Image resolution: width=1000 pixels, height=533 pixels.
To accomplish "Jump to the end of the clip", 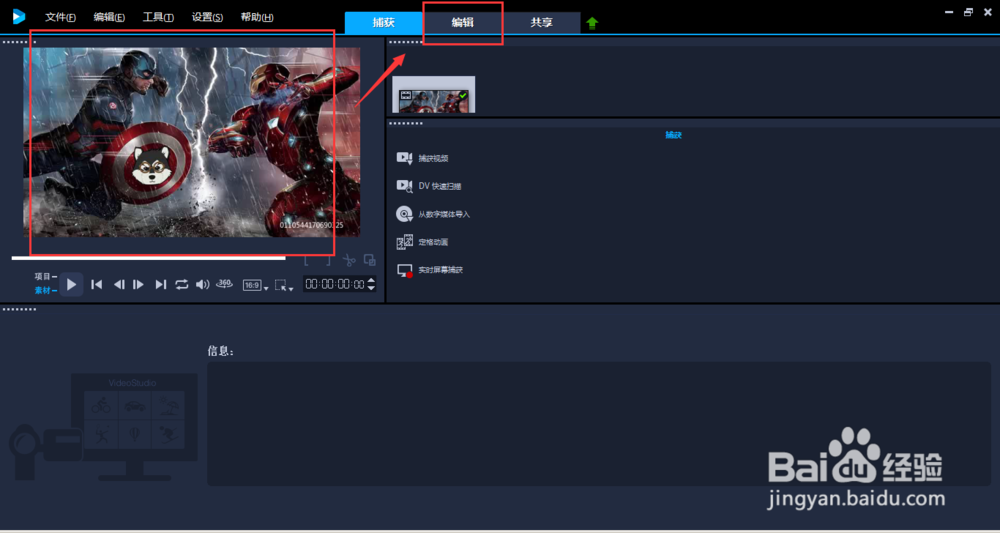I will [x=161, y=284].
